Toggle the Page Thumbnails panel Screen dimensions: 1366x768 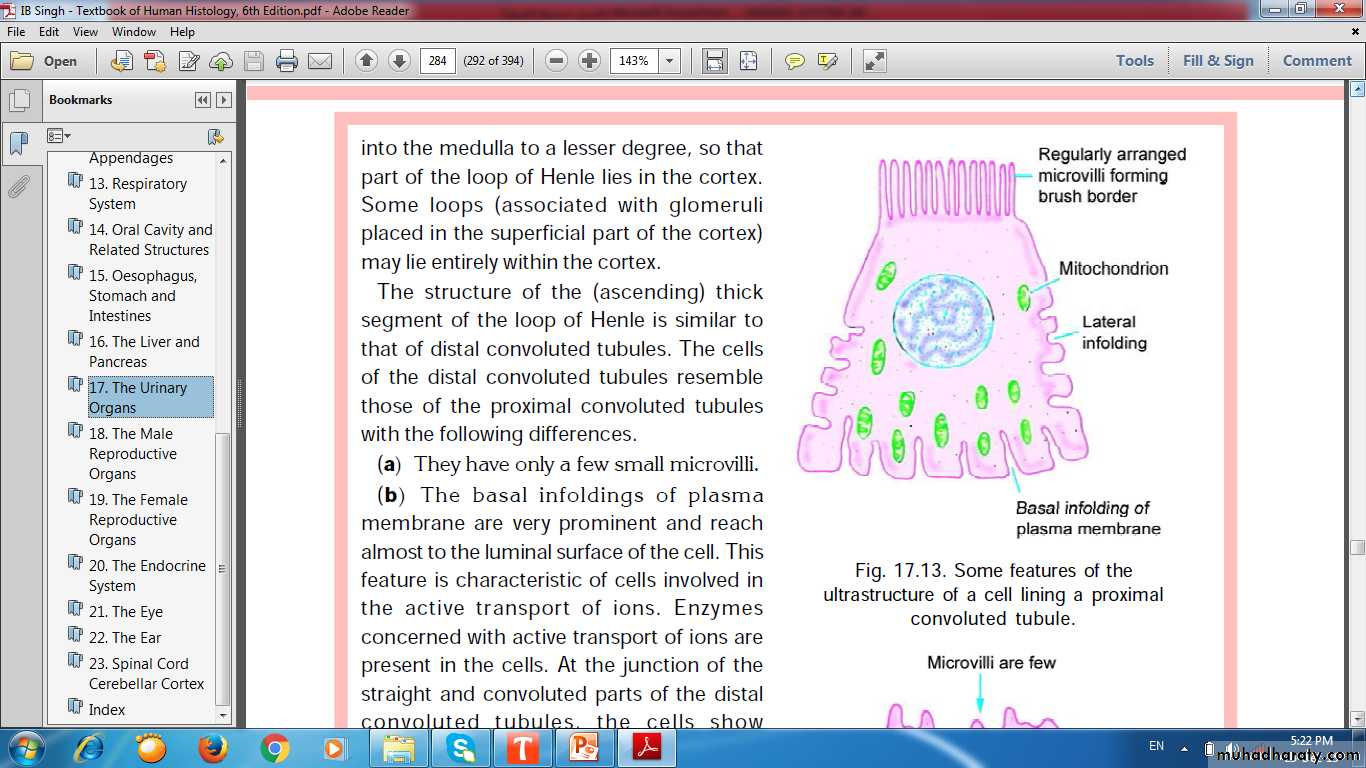click(x=19, y=101)
